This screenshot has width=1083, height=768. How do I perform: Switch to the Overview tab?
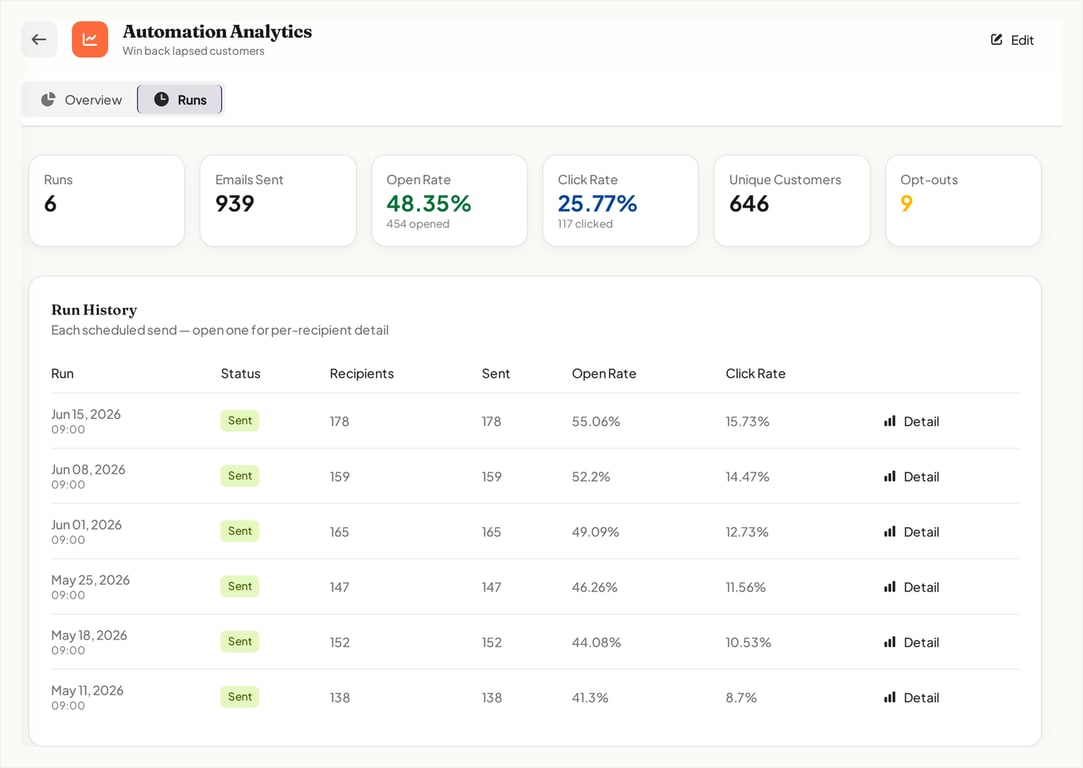82,99
